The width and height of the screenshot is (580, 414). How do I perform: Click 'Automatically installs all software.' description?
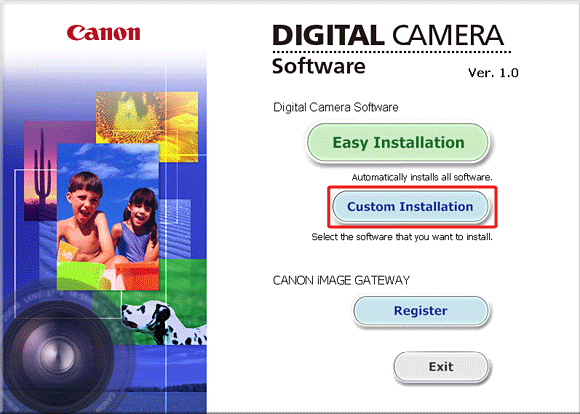(x=422, y=177)
